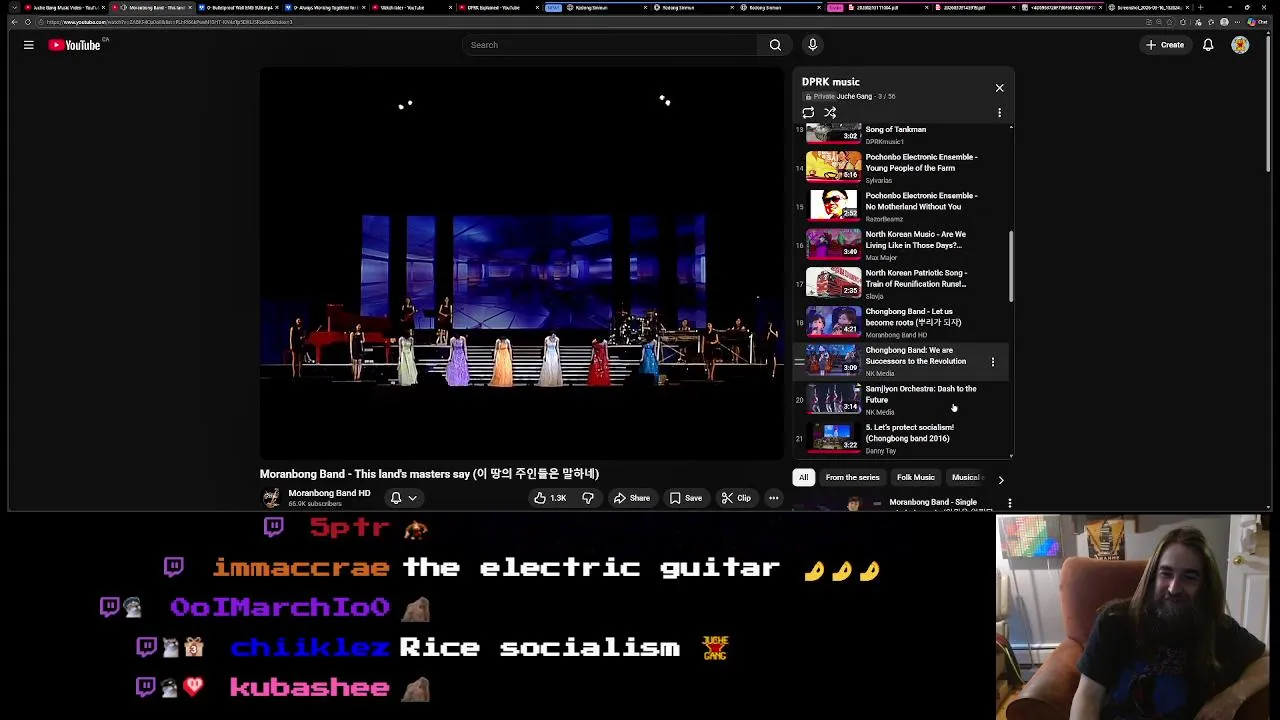Select Let's protect socialism playlist entry

(x=900, y=438)
